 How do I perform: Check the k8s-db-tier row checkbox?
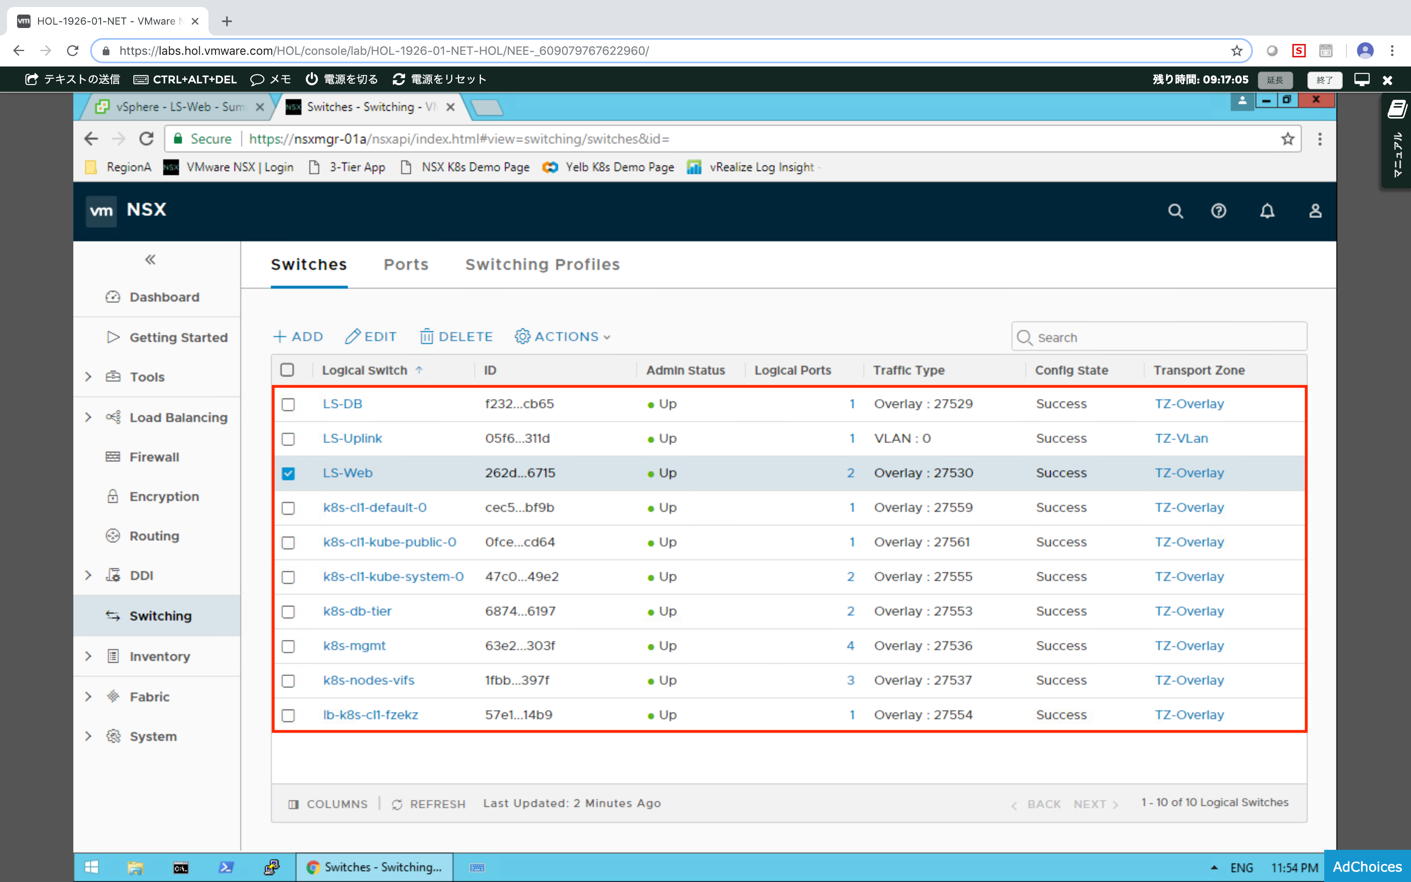pyautogui.click(x=288, y=612)
